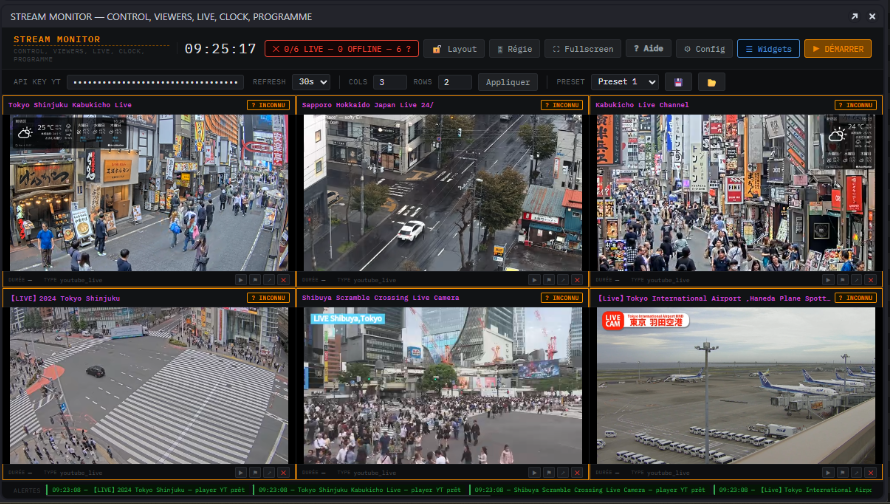
Task: Start monitoring with DÉMARRER
Action: 838,49
